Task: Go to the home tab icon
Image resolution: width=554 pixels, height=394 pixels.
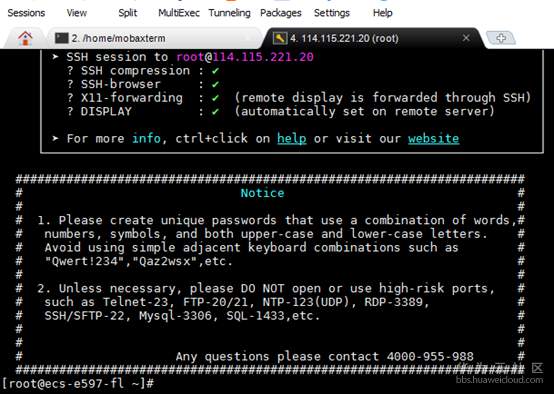Action: [25, 38]
